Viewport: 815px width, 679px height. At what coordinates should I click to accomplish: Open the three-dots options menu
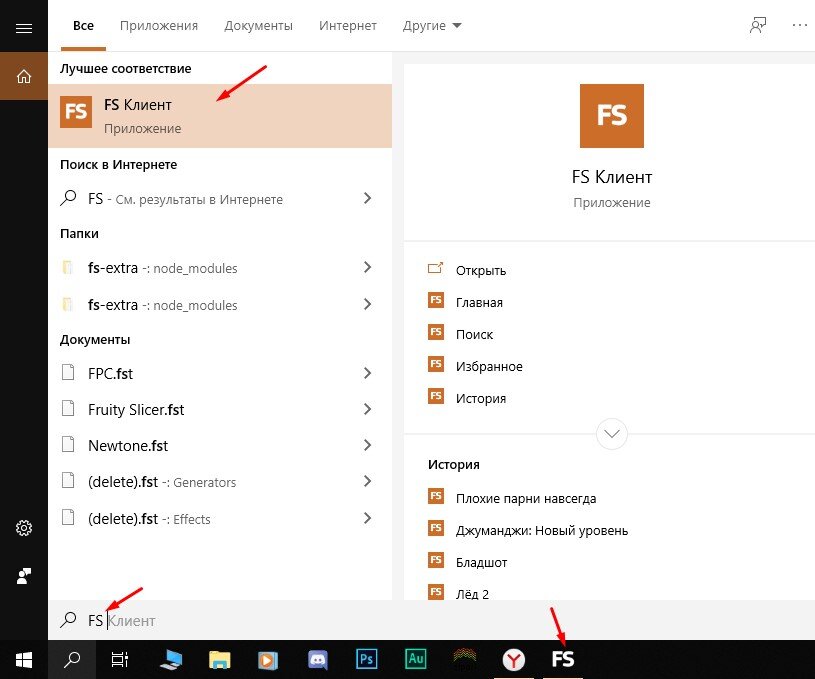tap(799, 25)
